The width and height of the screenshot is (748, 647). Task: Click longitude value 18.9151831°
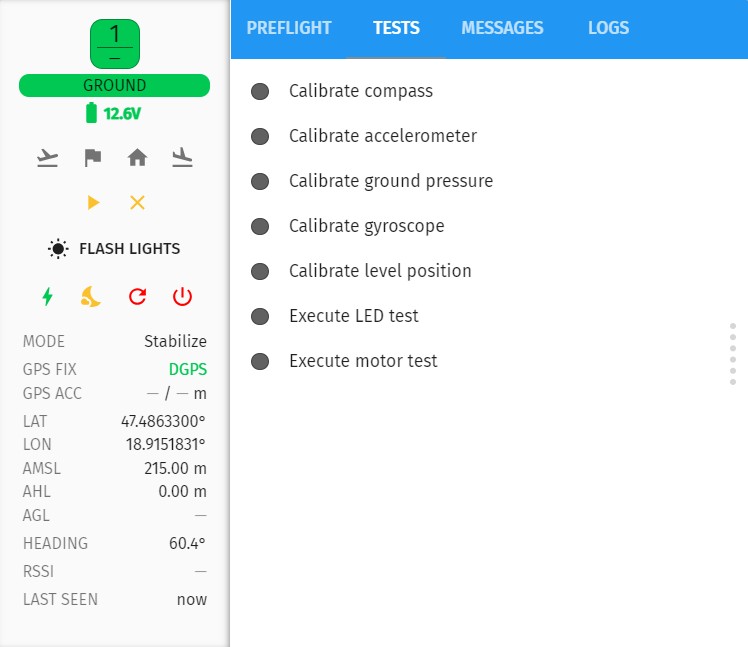[x=166, y=445]
